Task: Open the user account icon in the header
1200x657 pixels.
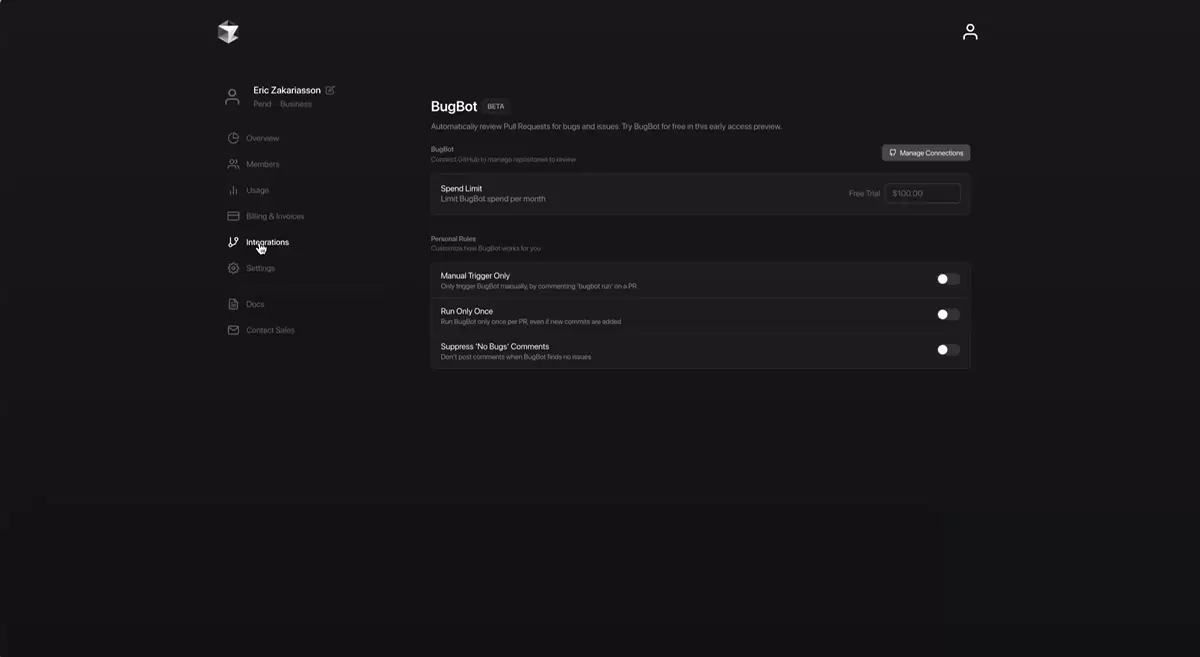Action: point(970,32)
